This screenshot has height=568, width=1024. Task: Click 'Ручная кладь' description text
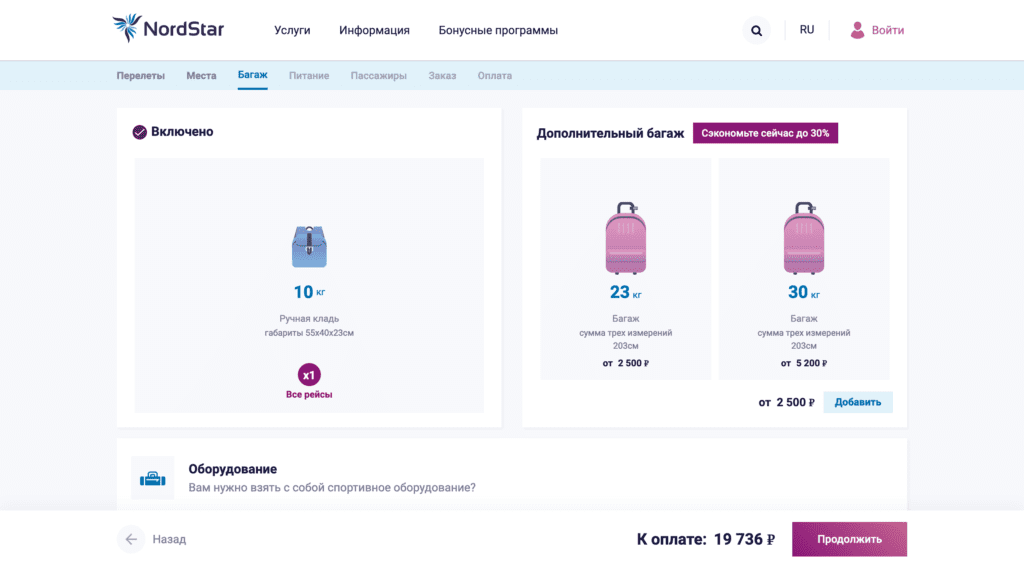coord(309,319)
